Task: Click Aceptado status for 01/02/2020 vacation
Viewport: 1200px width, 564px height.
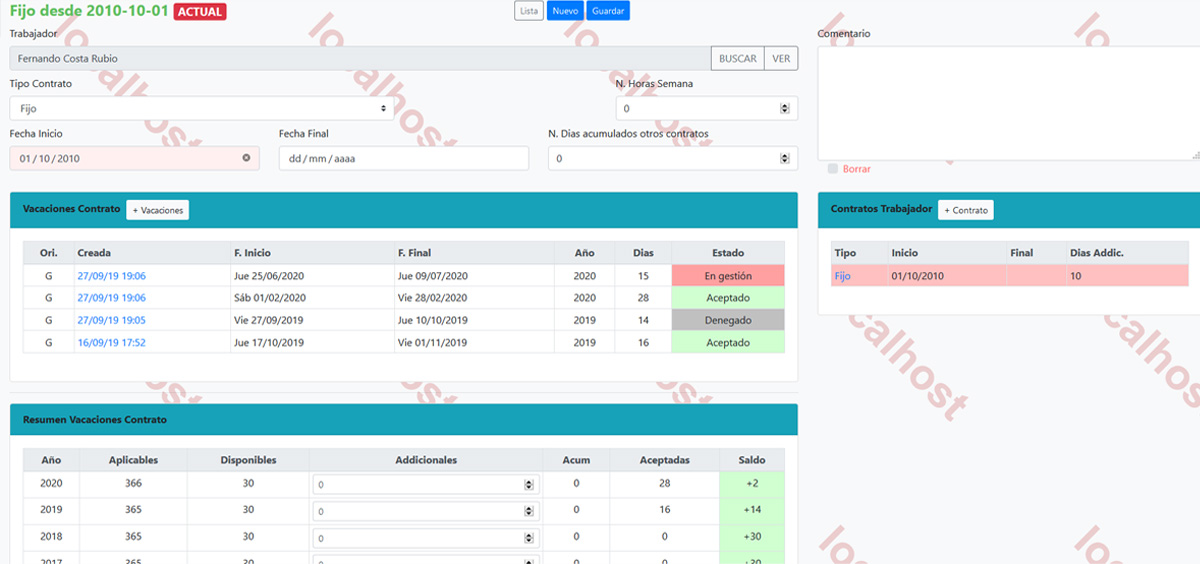Action: pos(728,298)
